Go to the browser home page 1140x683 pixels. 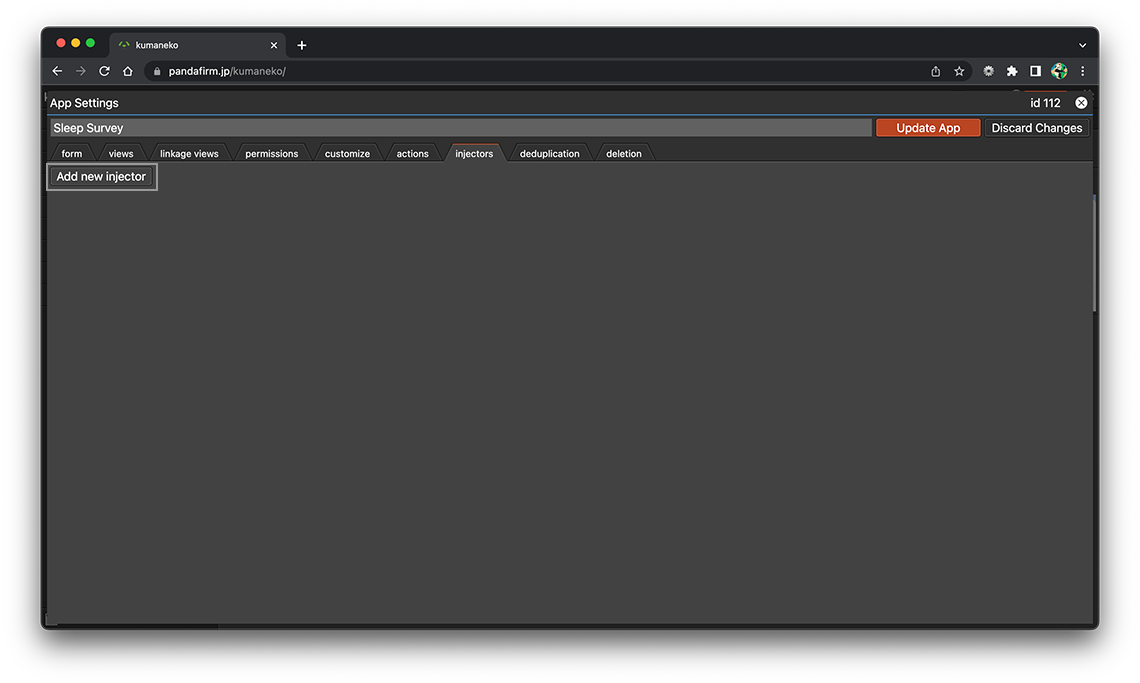[x=128, y=71]
